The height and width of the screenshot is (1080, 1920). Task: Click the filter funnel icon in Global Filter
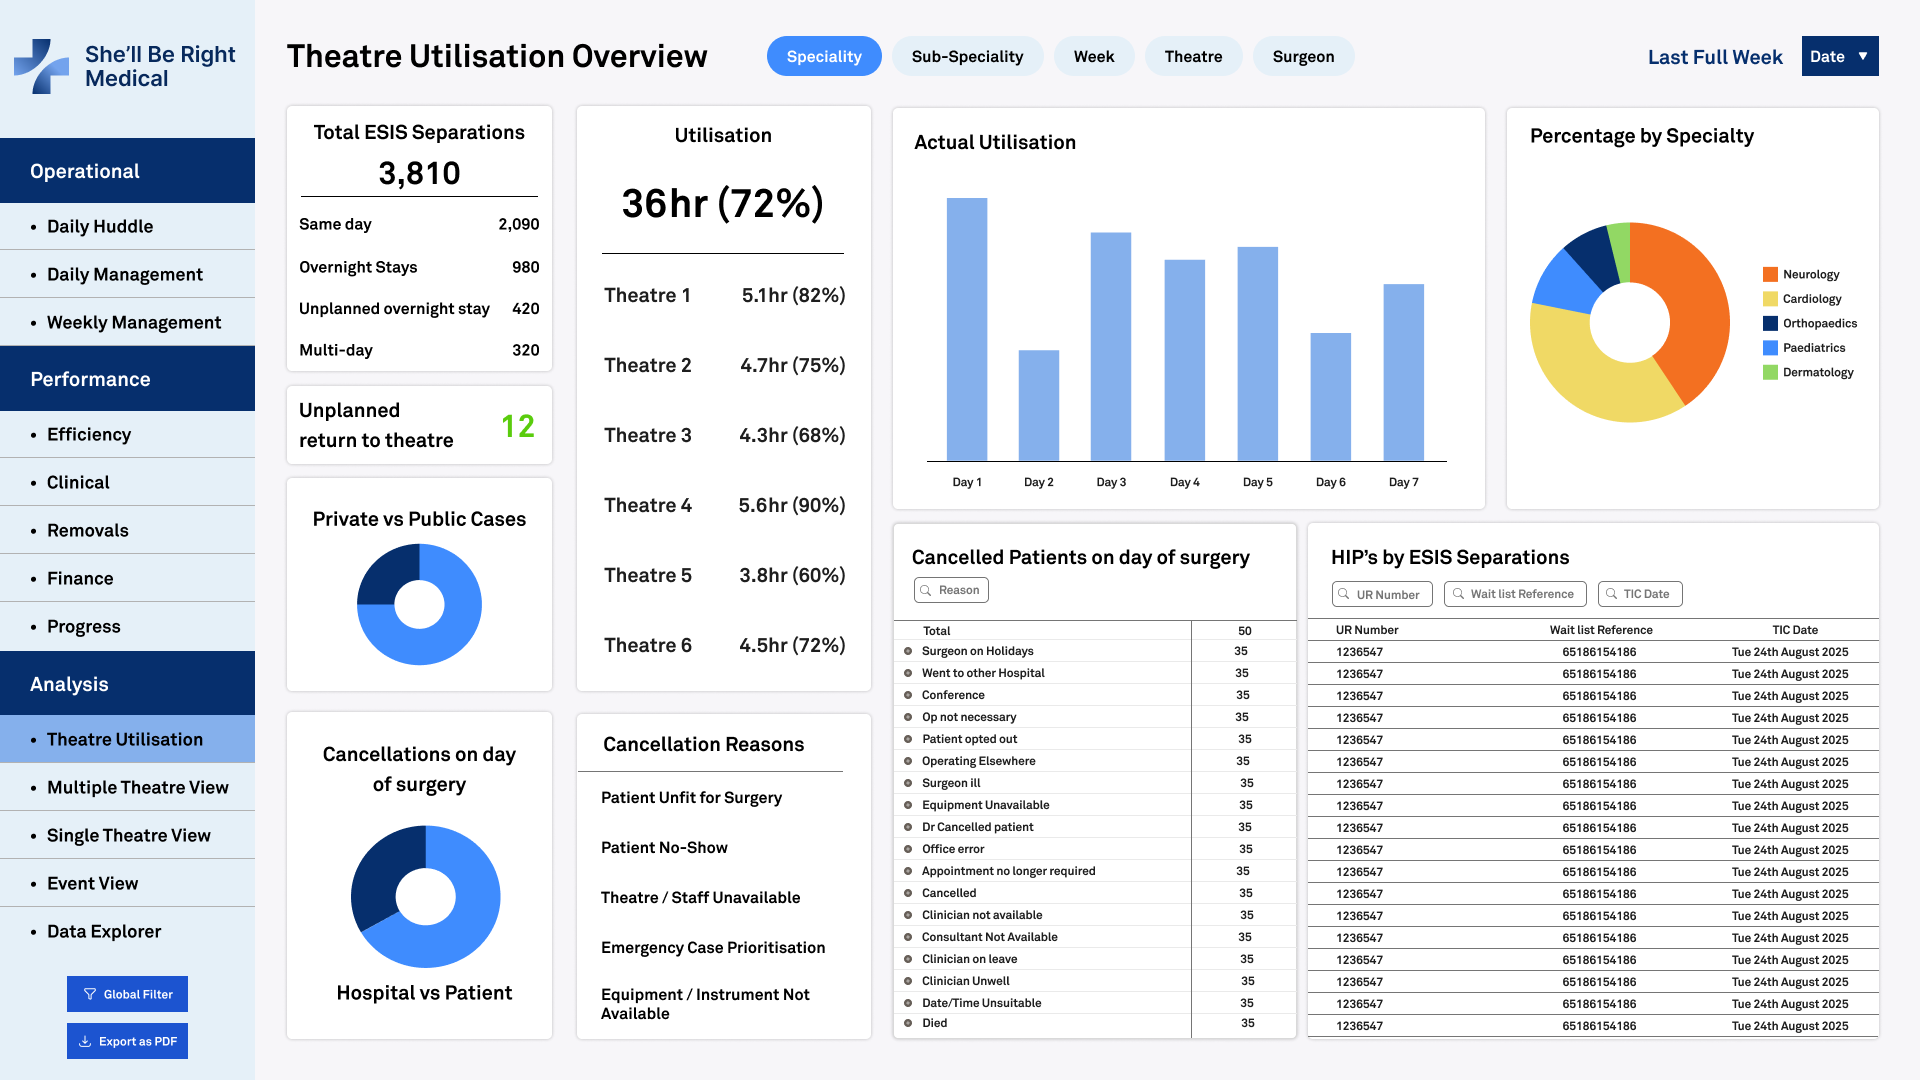90,994
